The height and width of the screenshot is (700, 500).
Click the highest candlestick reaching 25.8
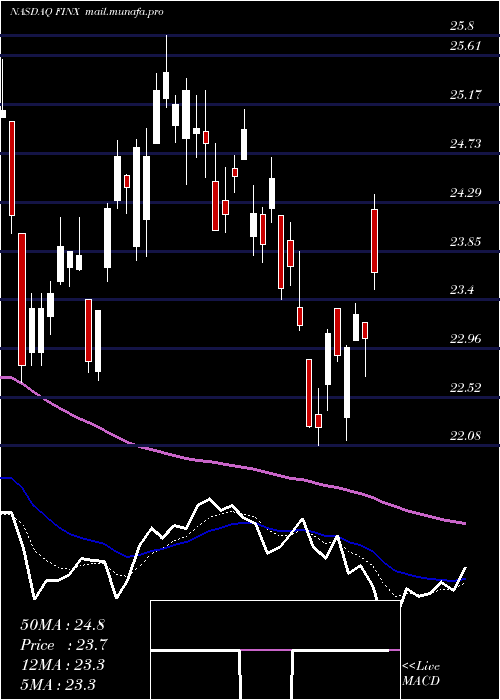tap(167, 71)
